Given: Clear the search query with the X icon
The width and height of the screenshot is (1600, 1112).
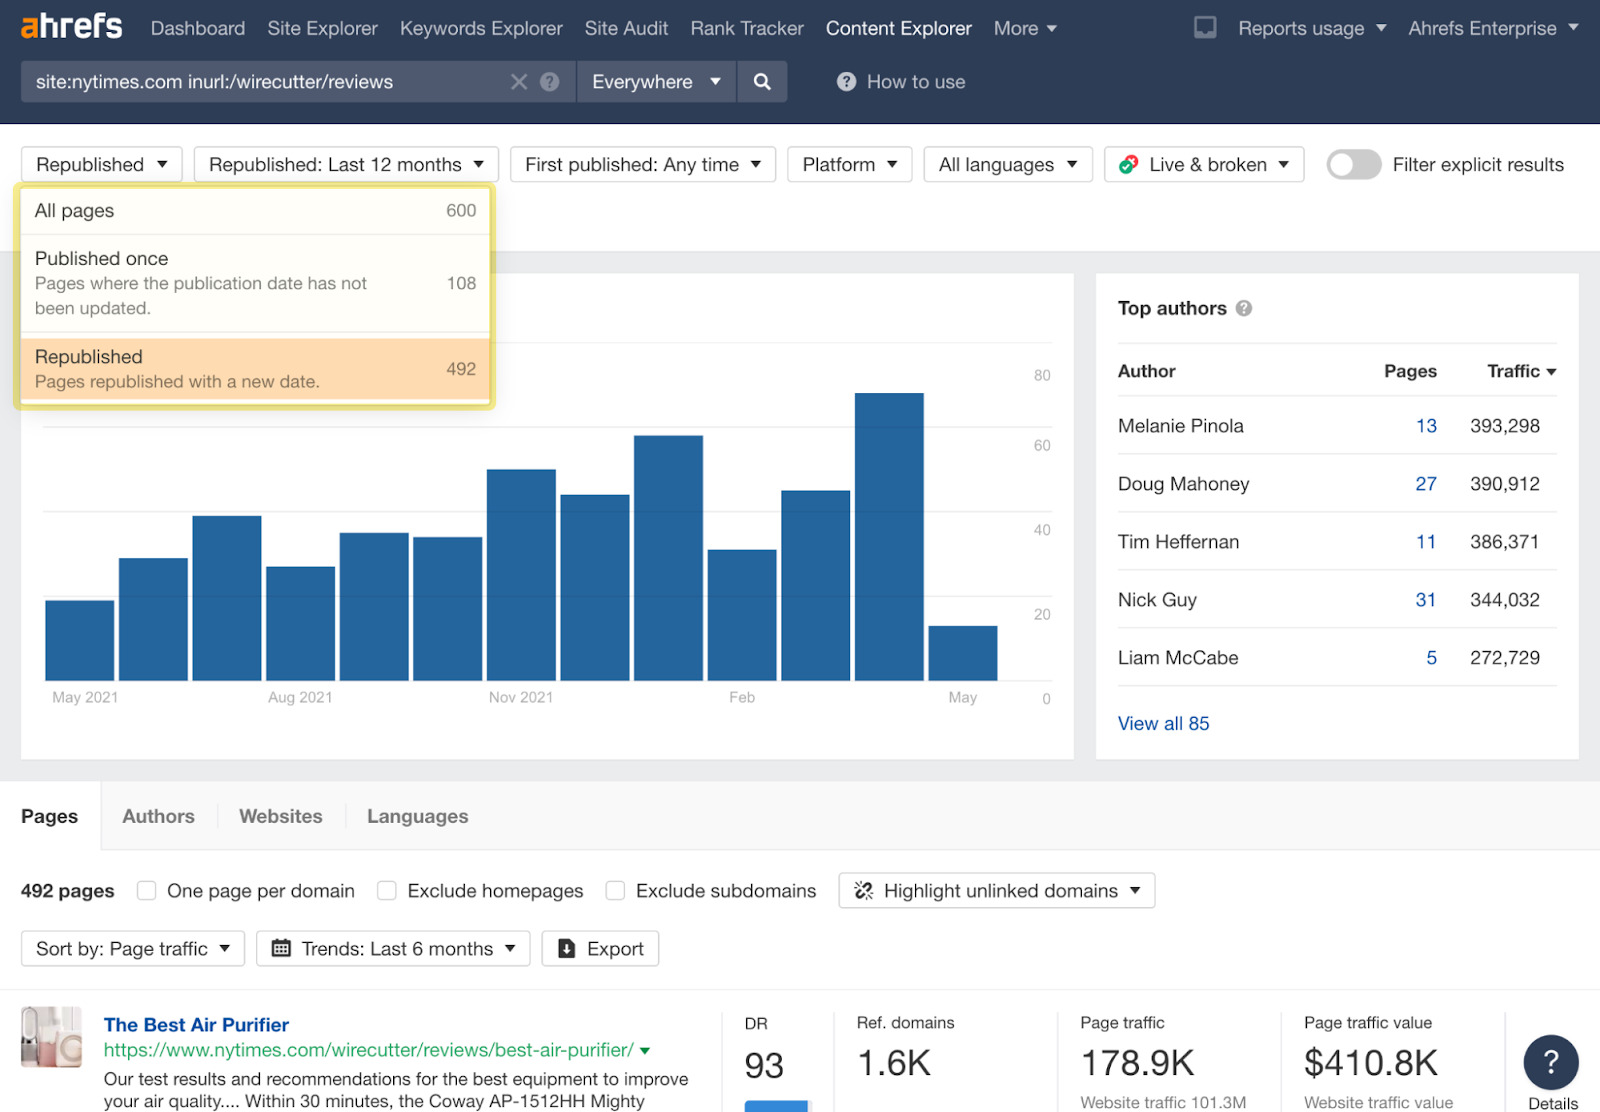Looking at the screenshot, I should click(x=519, y=81).
